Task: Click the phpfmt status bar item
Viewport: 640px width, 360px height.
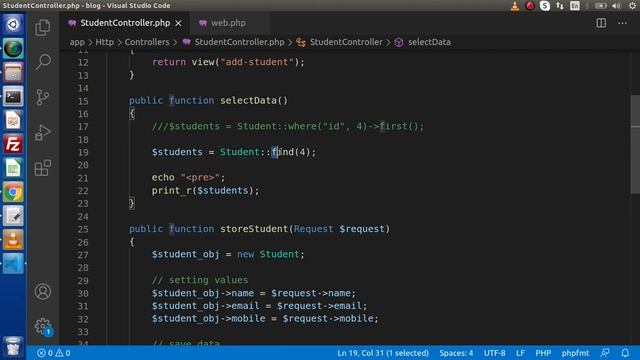Action: (575, 353)
